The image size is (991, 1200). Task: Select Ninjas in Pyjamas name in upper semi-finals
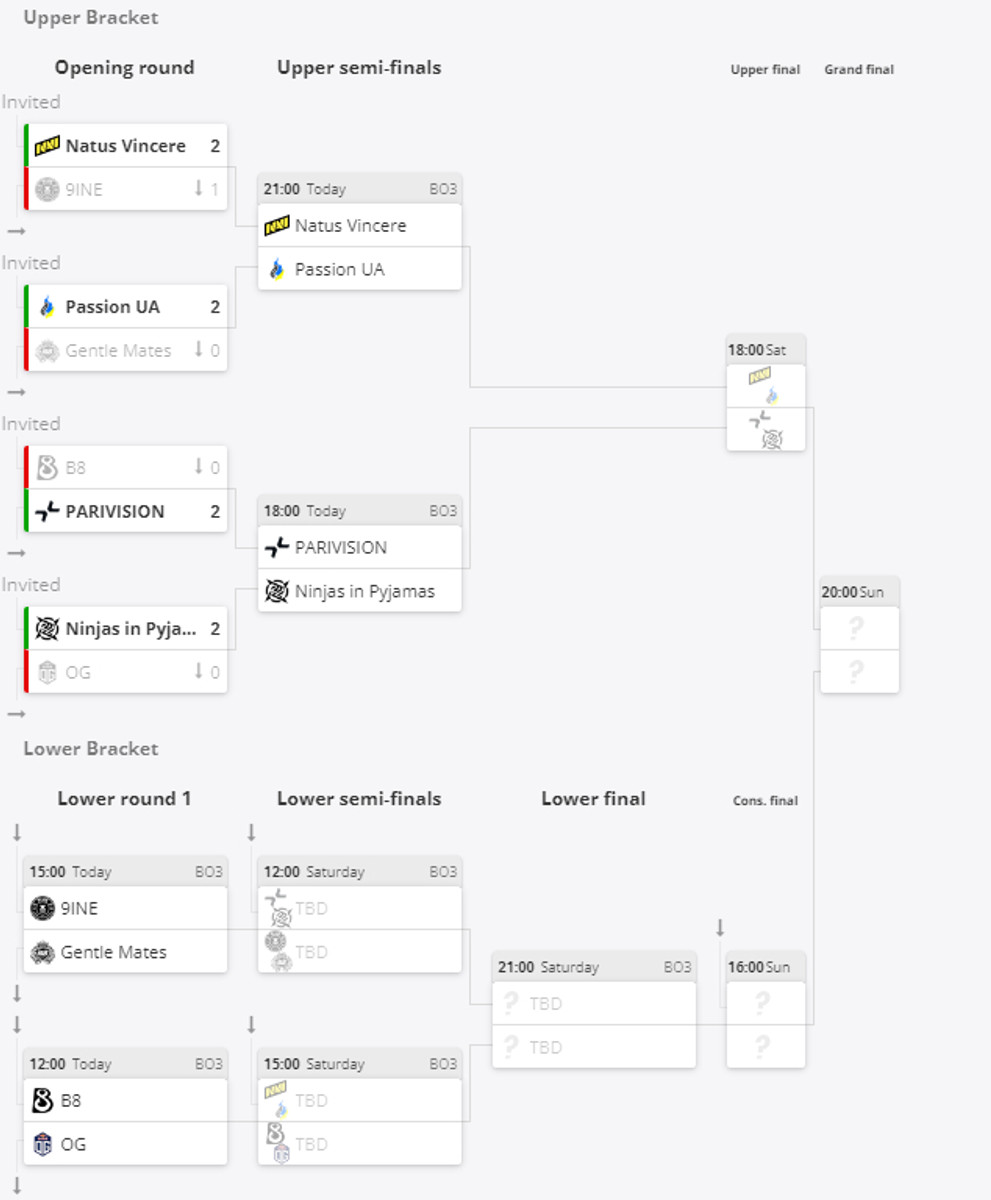point(364,591)
